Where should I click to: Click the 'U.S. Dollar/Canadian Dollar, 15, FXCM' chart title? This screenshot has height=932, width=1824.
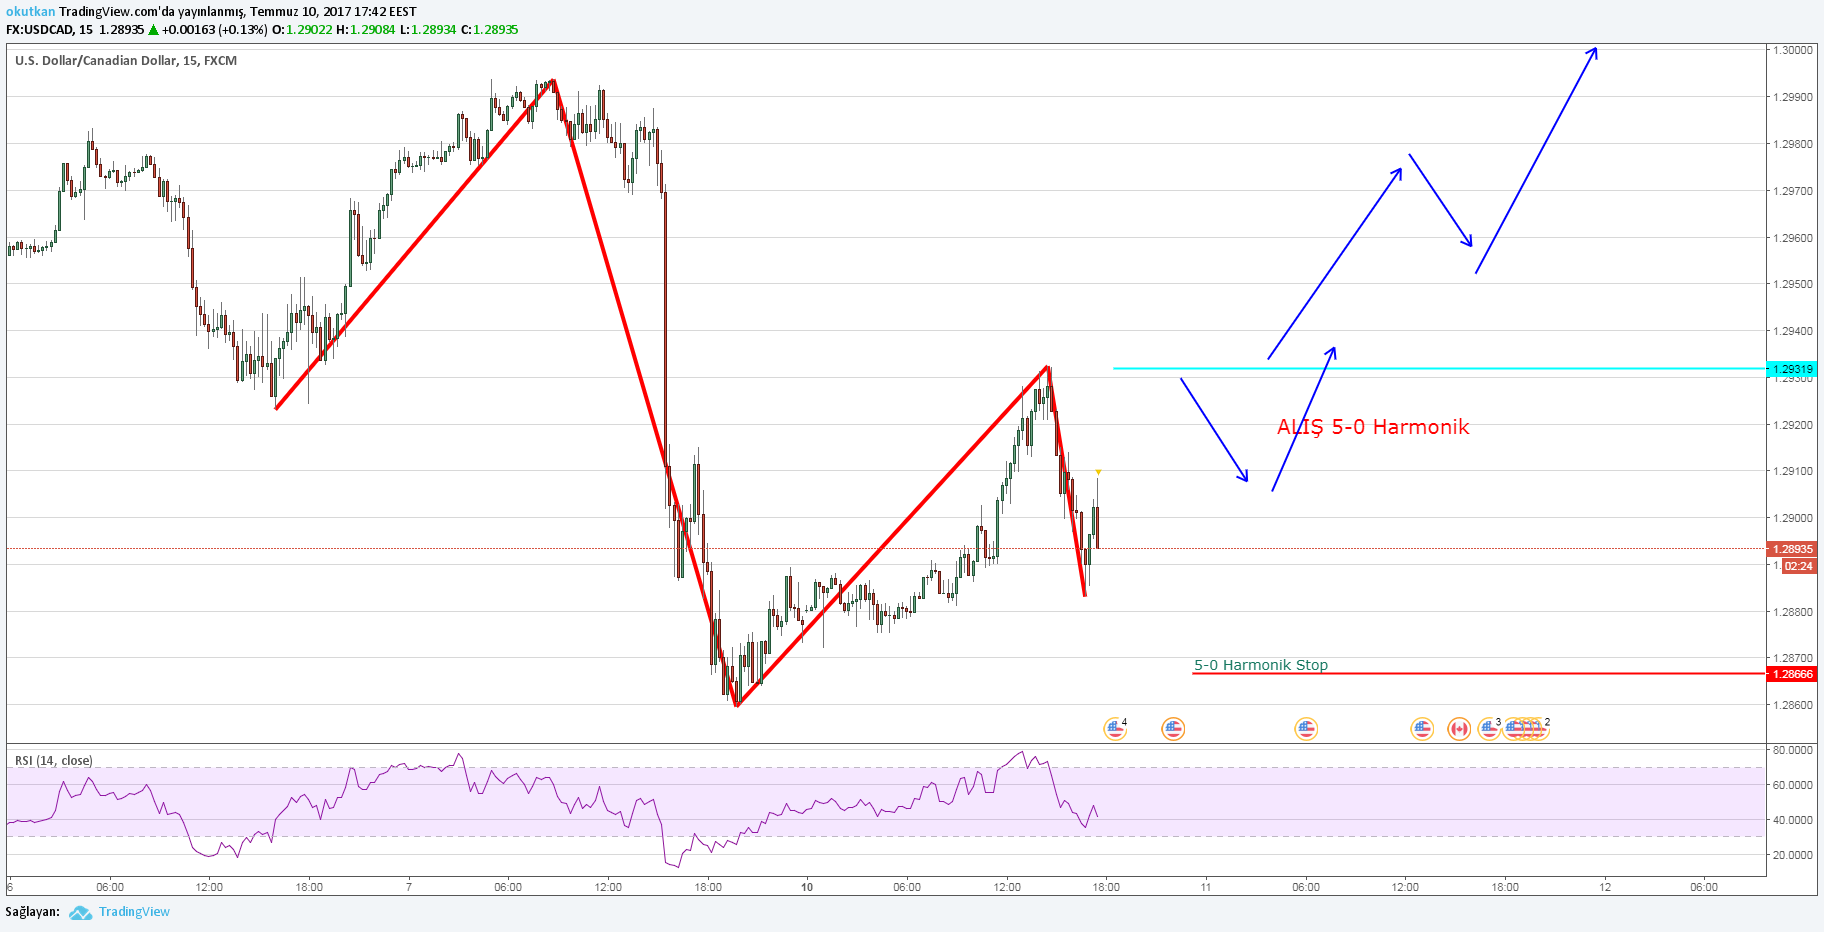point(126,61)
